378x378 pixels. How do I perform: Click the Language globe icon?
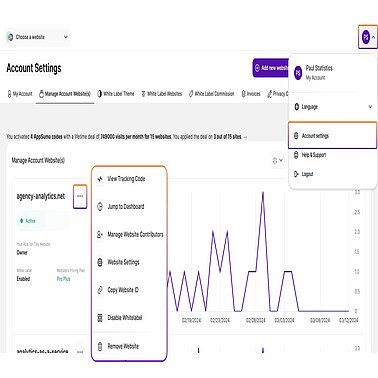click(297, 107)
